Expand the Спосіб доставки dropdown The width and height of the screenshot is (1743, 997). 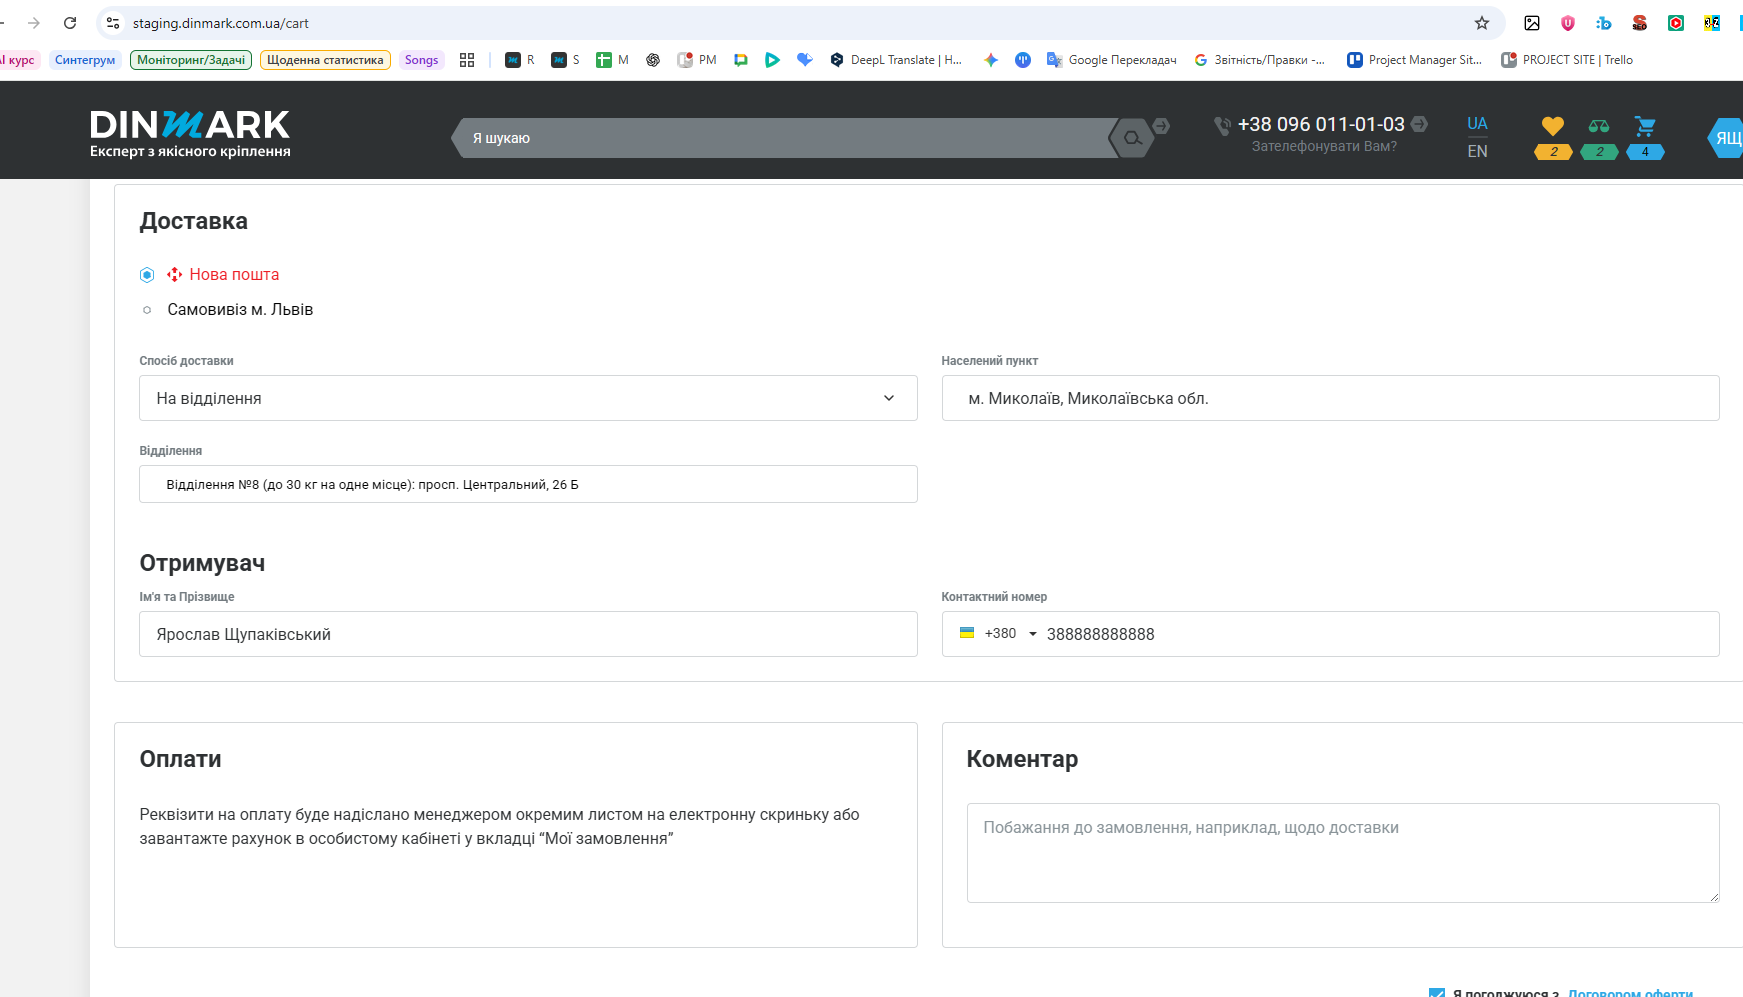[528, 398]
